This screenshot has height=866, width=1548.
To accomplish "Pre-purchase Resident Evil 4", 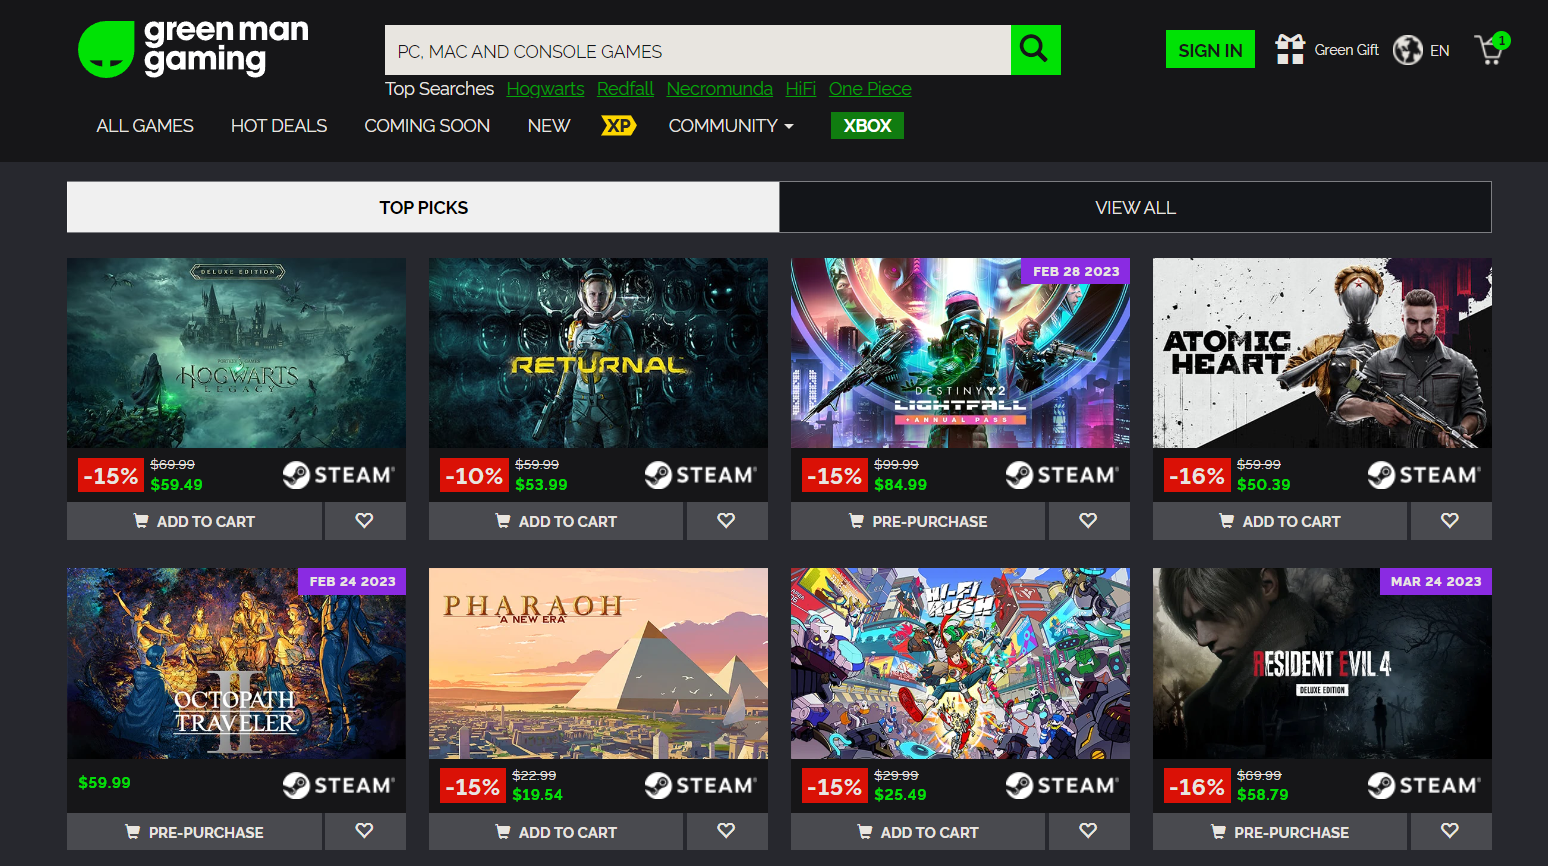I will (x=1281, y=831).
